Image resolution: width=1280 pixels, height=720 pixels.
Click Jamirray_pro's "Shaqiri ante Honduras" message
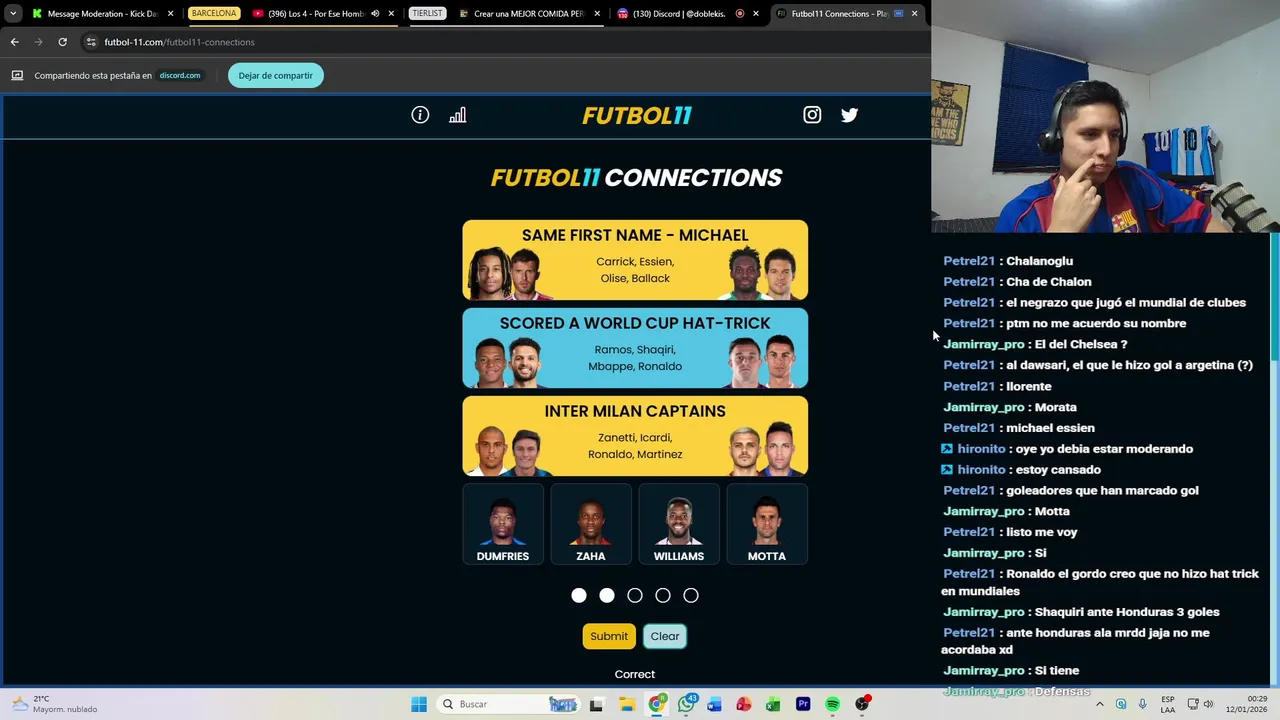click(1081, 612)
